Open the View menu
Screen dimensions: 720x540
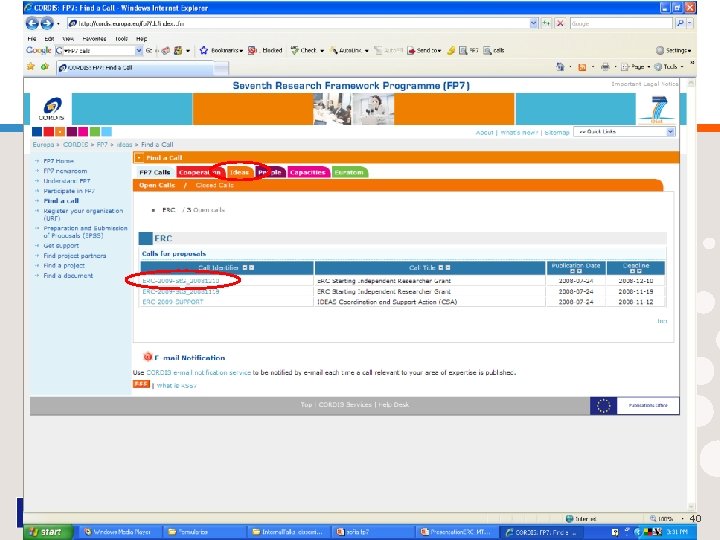[x=68, y=39]
